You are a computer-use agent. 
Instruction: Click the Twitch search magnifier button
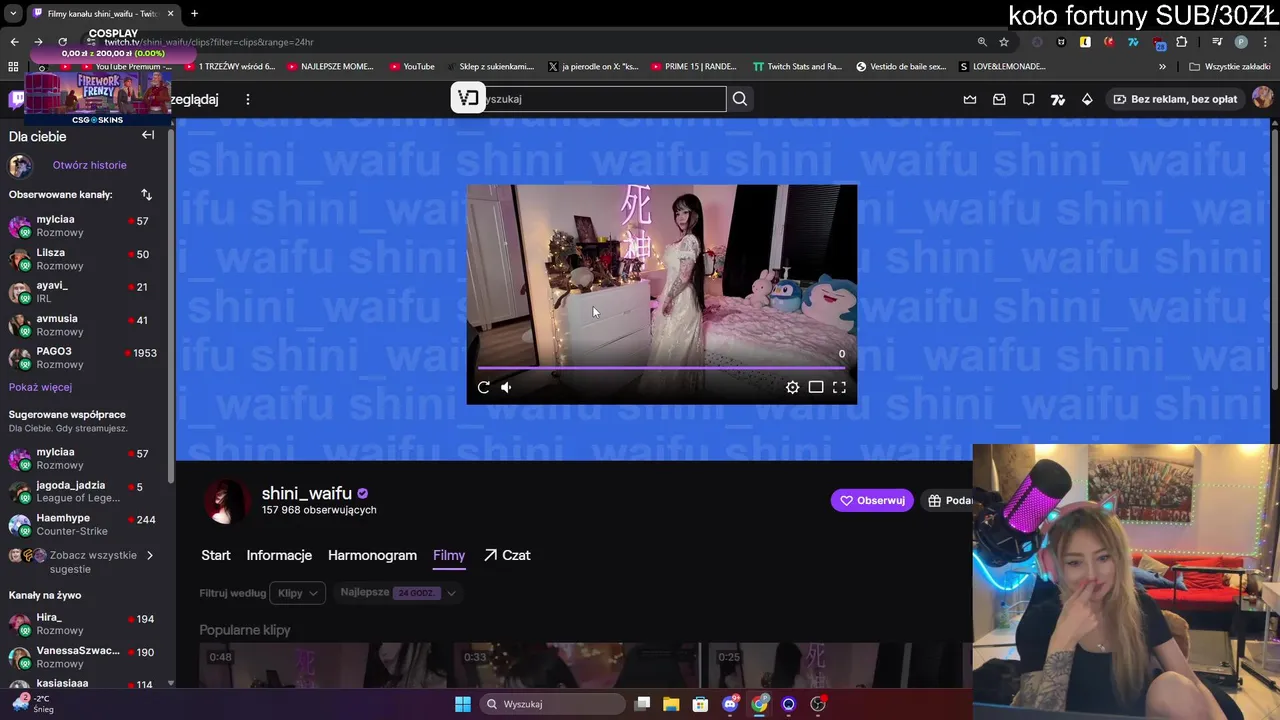740,99
